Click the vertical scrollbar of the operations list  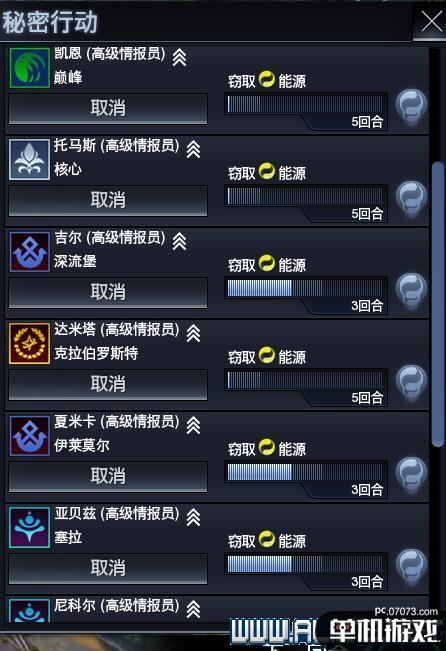[437, 304]
